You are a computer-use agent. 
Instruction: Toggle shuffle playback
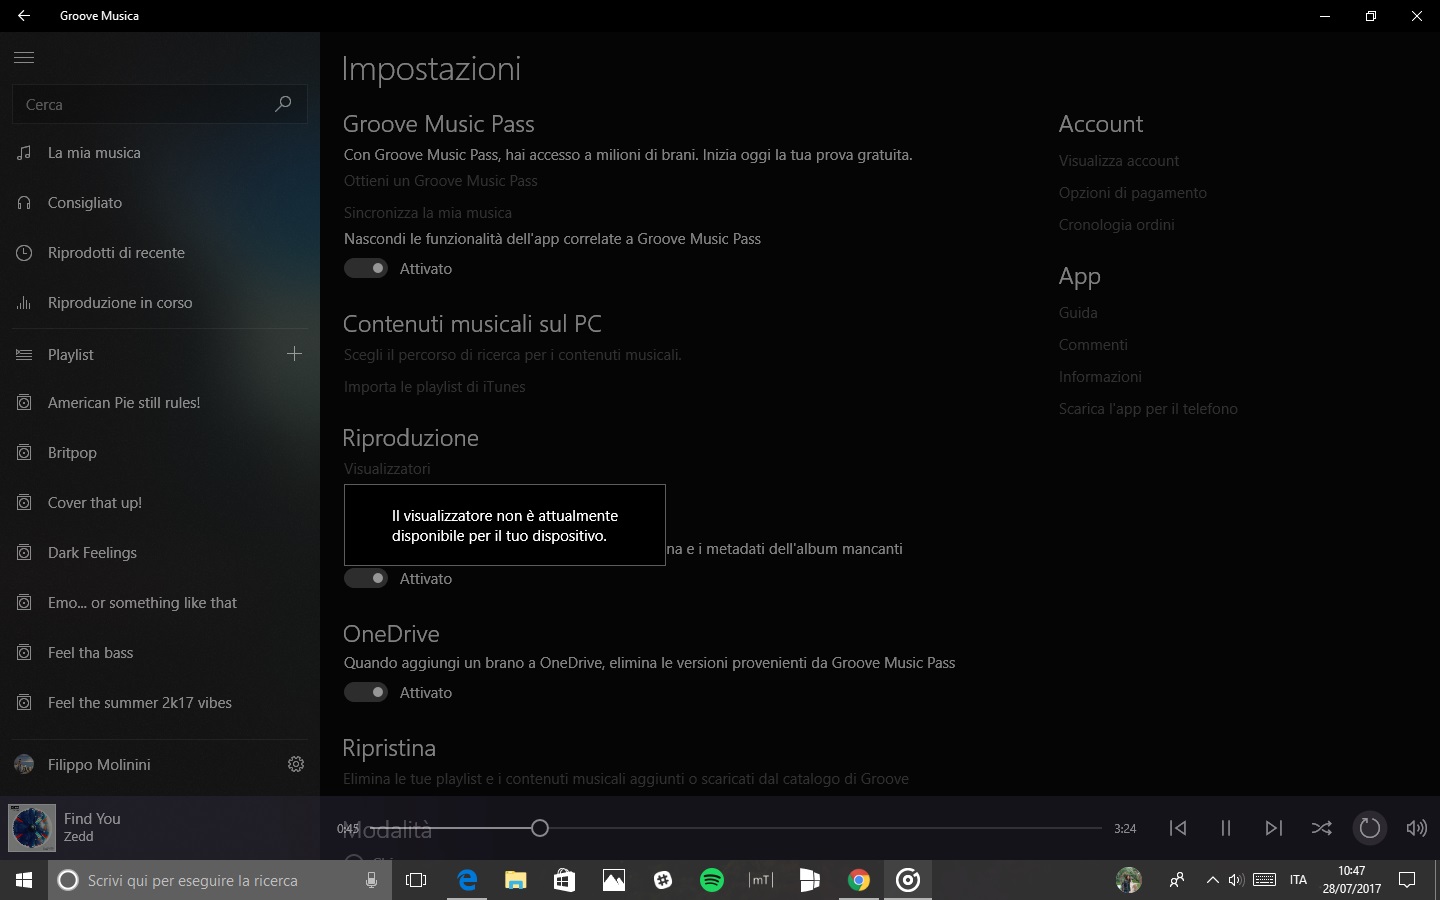[x=1322, y=828]
